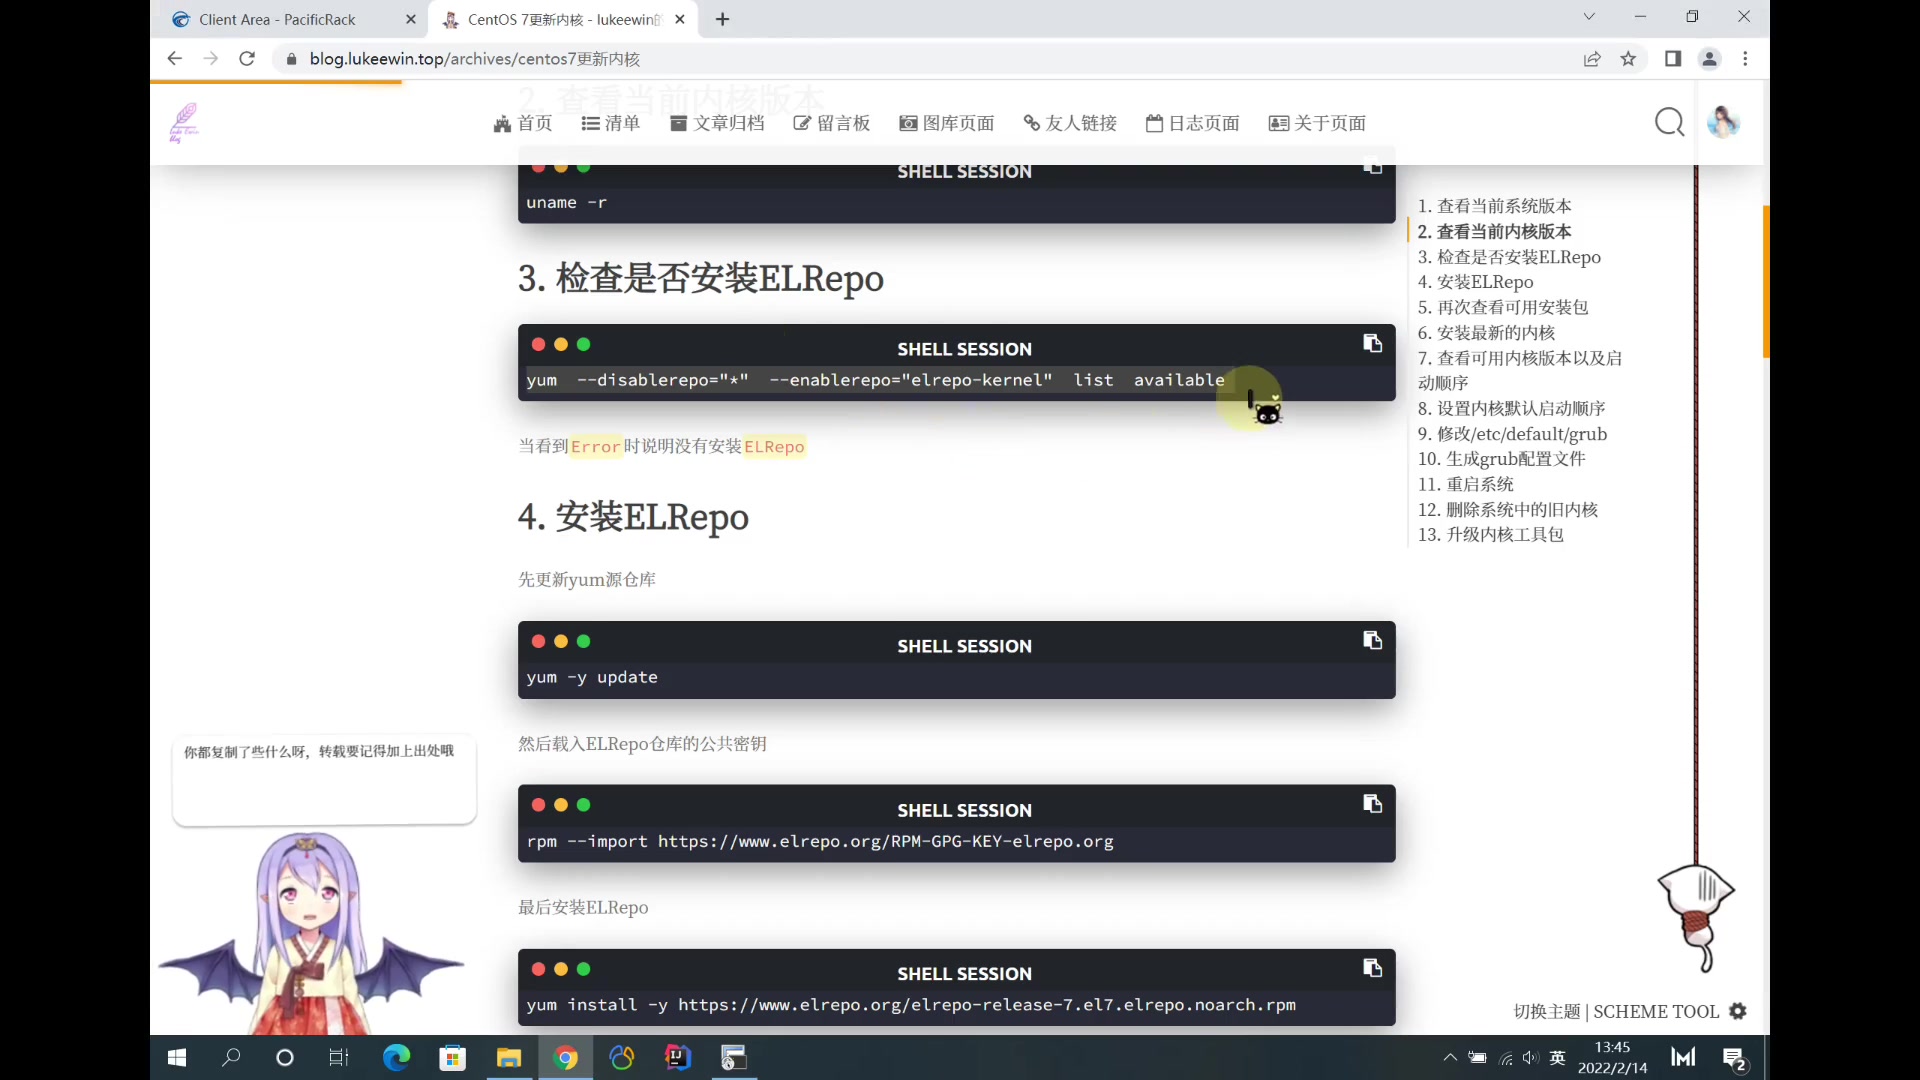The image size is (1920, 1080).
Task: Reload the current page
Action: coord(247,59)
